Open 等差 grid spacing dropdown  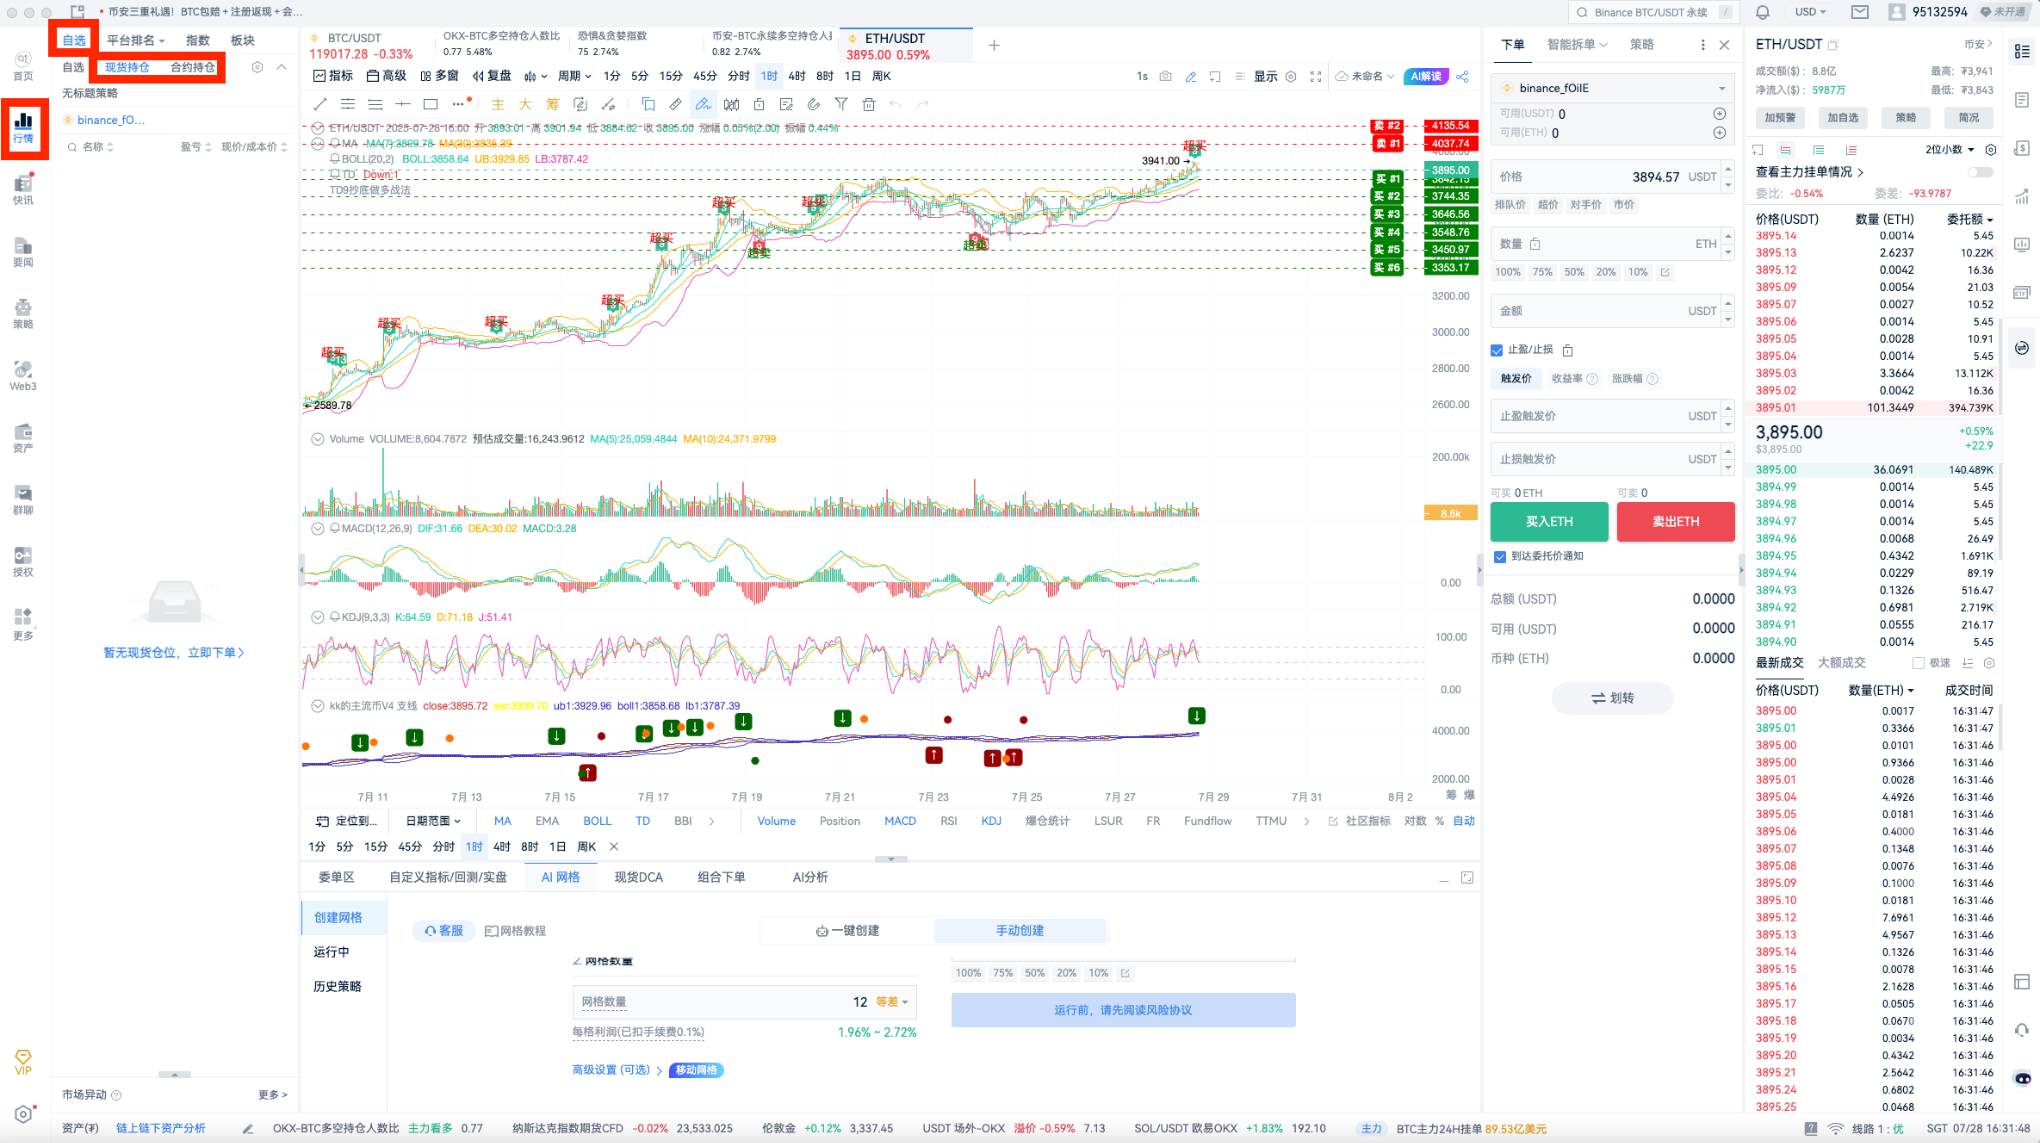point(892,1002)
